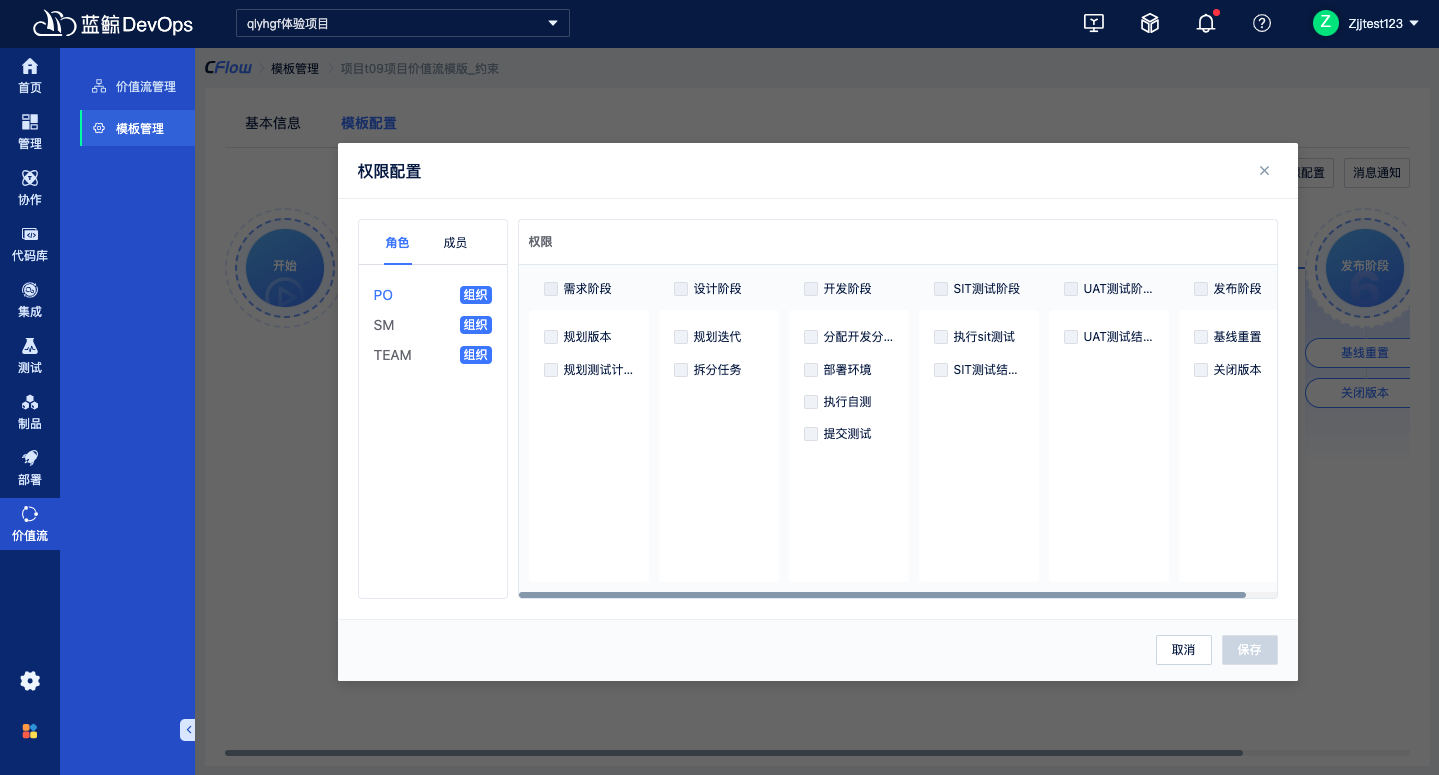Enable the 拆分任务 permission checkbox
Screen dimensions: 1439x775
(681, 370)
